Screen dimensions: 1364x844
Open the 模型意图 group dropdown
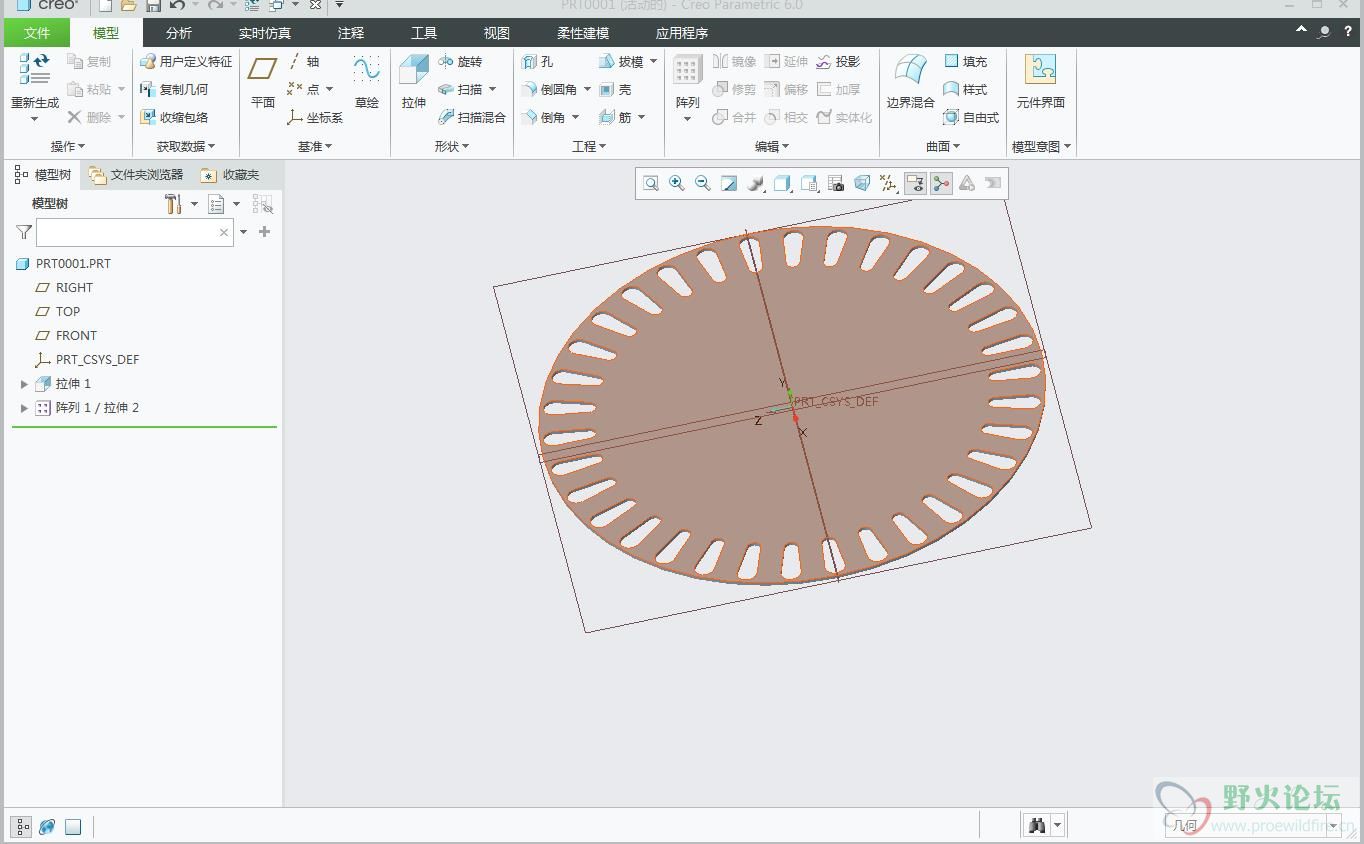[1042, 146]
